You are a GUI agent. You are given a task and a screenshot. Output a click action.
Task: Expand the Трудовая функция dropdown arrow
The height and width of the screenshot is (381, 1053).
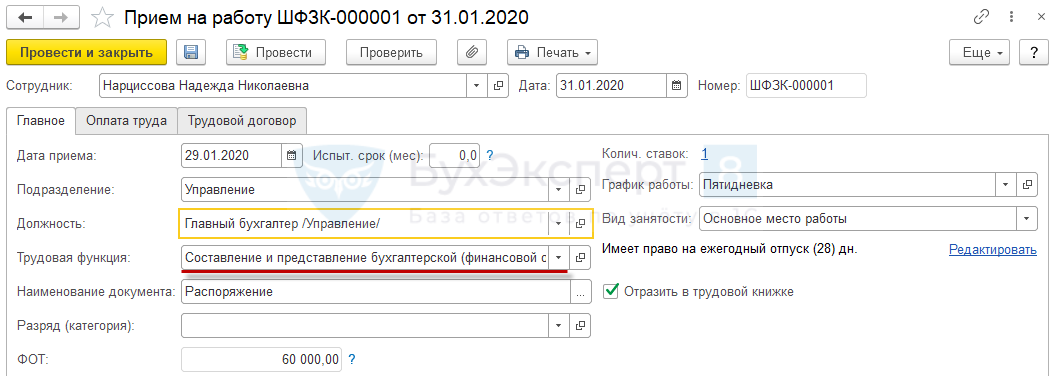point(559,257)
